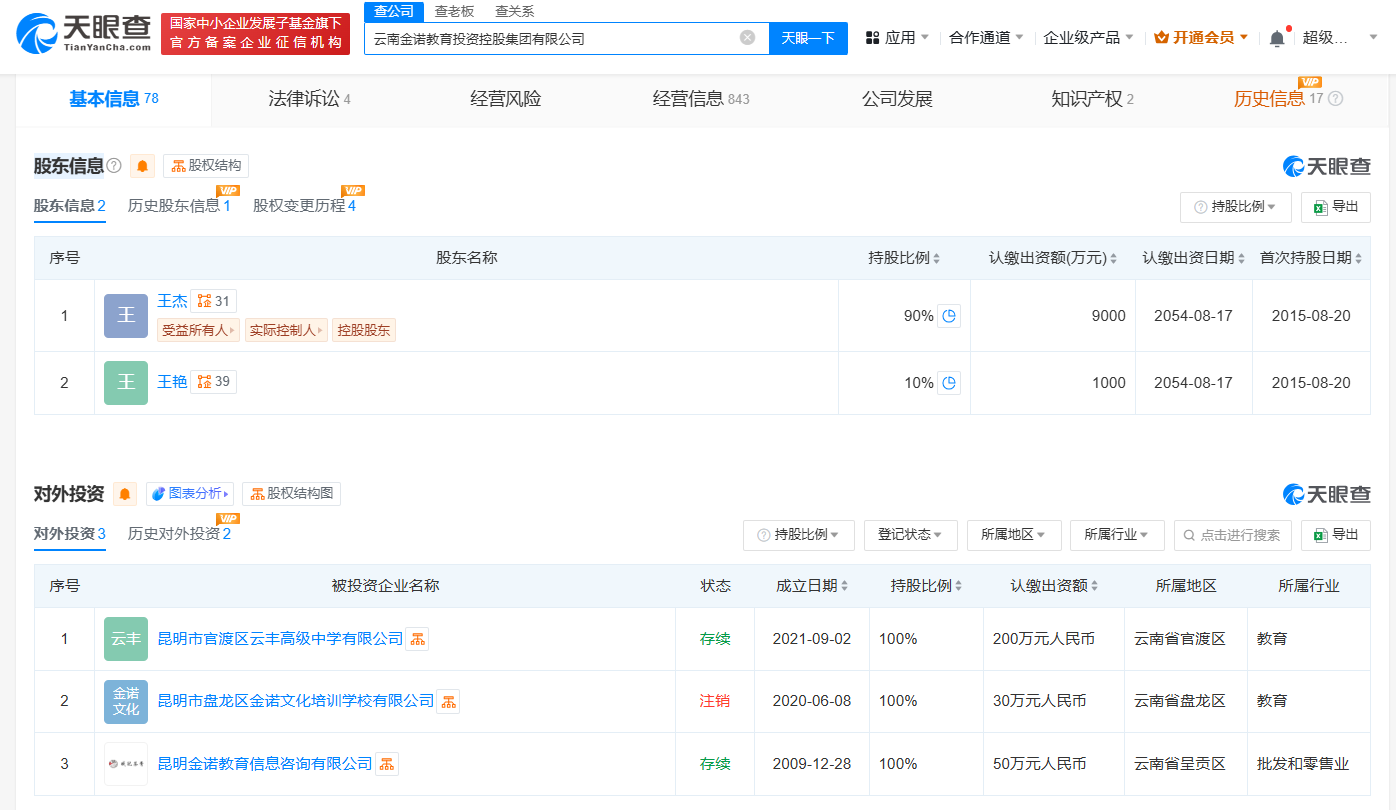1396x810 pixels.
Task: Click the 点击进行搜索 investment search field
Action: (x=1232, y=535)
